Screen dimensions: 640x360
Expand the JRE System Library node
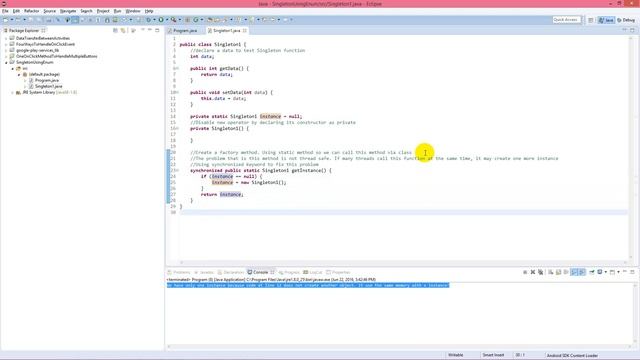tap(13, 93)
